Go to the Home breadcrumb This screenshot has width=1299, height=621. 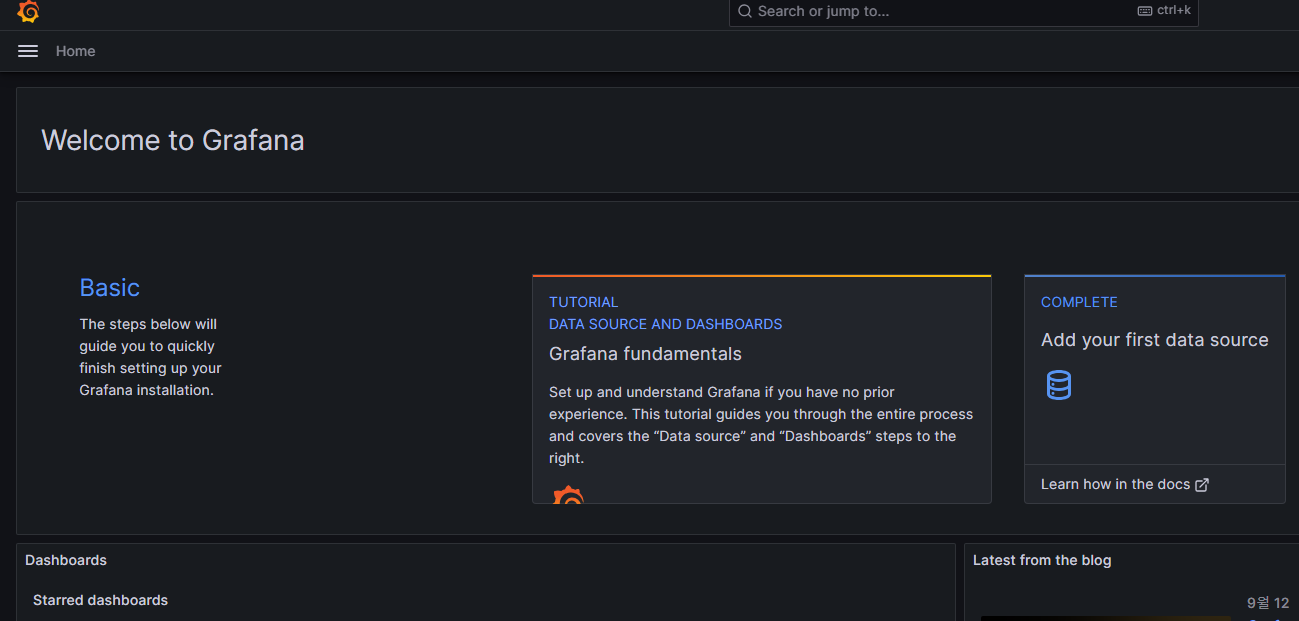pyautogui.click(x=76, y=51)
